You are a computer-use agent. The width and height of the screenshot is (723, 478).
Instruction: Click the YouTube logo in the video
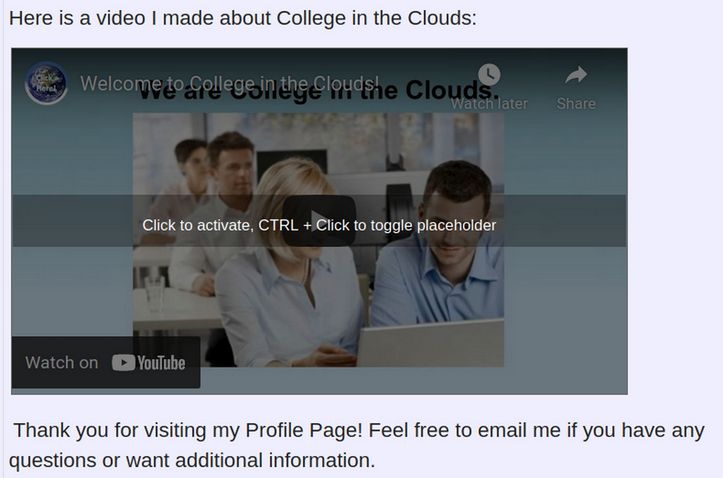pyautogui.click(x=149, y=363)
